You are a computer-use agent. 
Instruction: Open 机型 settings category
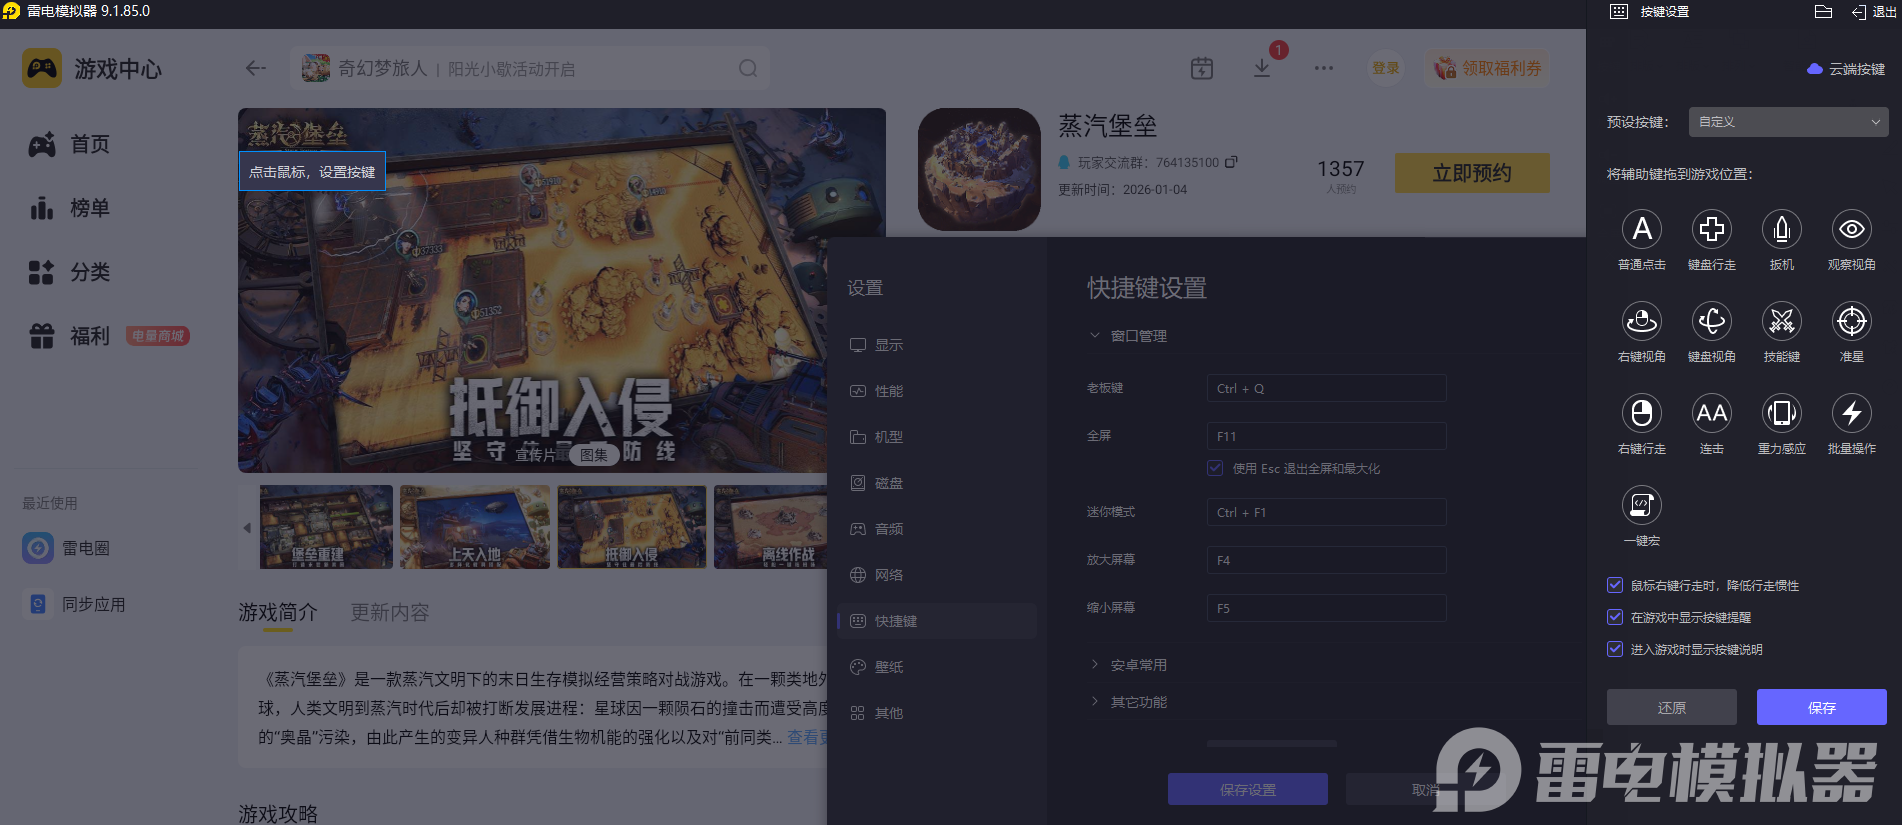tap(937, 437)
